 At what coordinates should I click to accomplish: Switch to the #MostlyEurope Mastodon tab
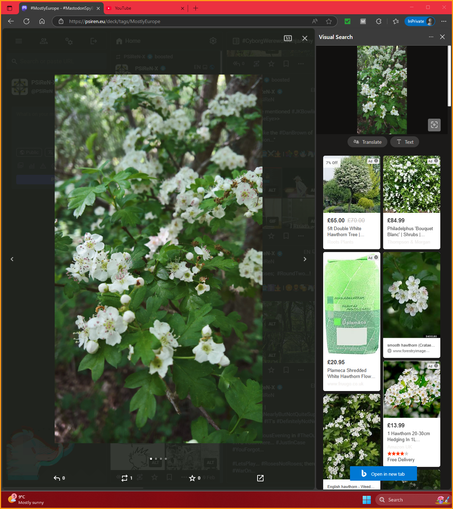[61, 8]
